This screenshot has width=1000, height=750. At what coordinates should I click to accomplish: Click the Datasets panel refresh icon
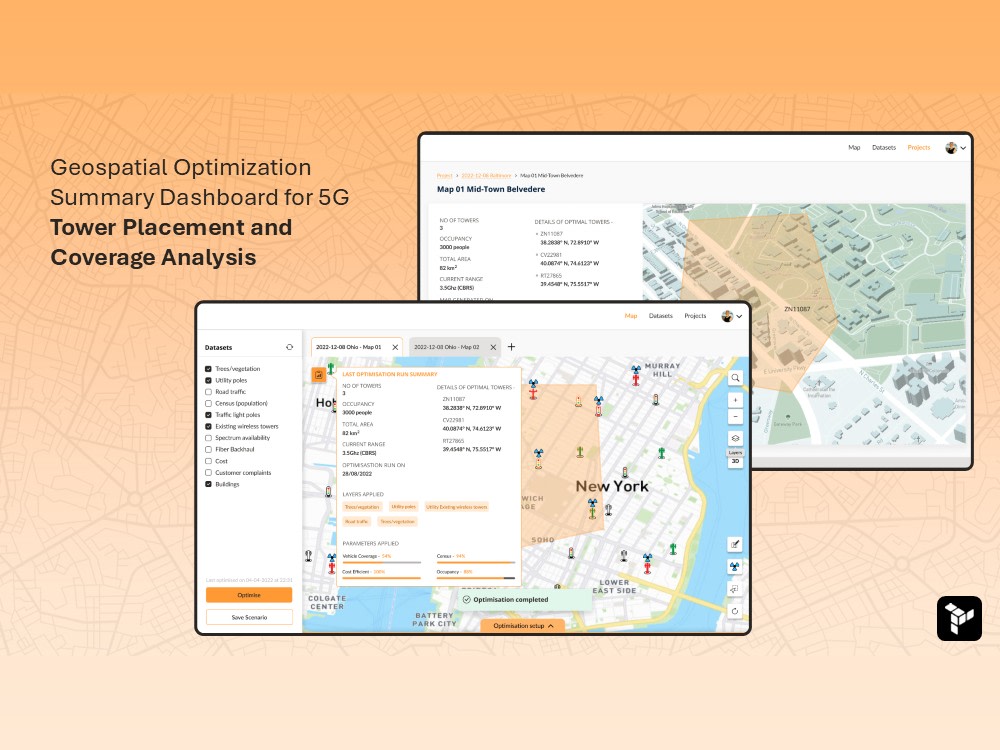click(290, 347)
